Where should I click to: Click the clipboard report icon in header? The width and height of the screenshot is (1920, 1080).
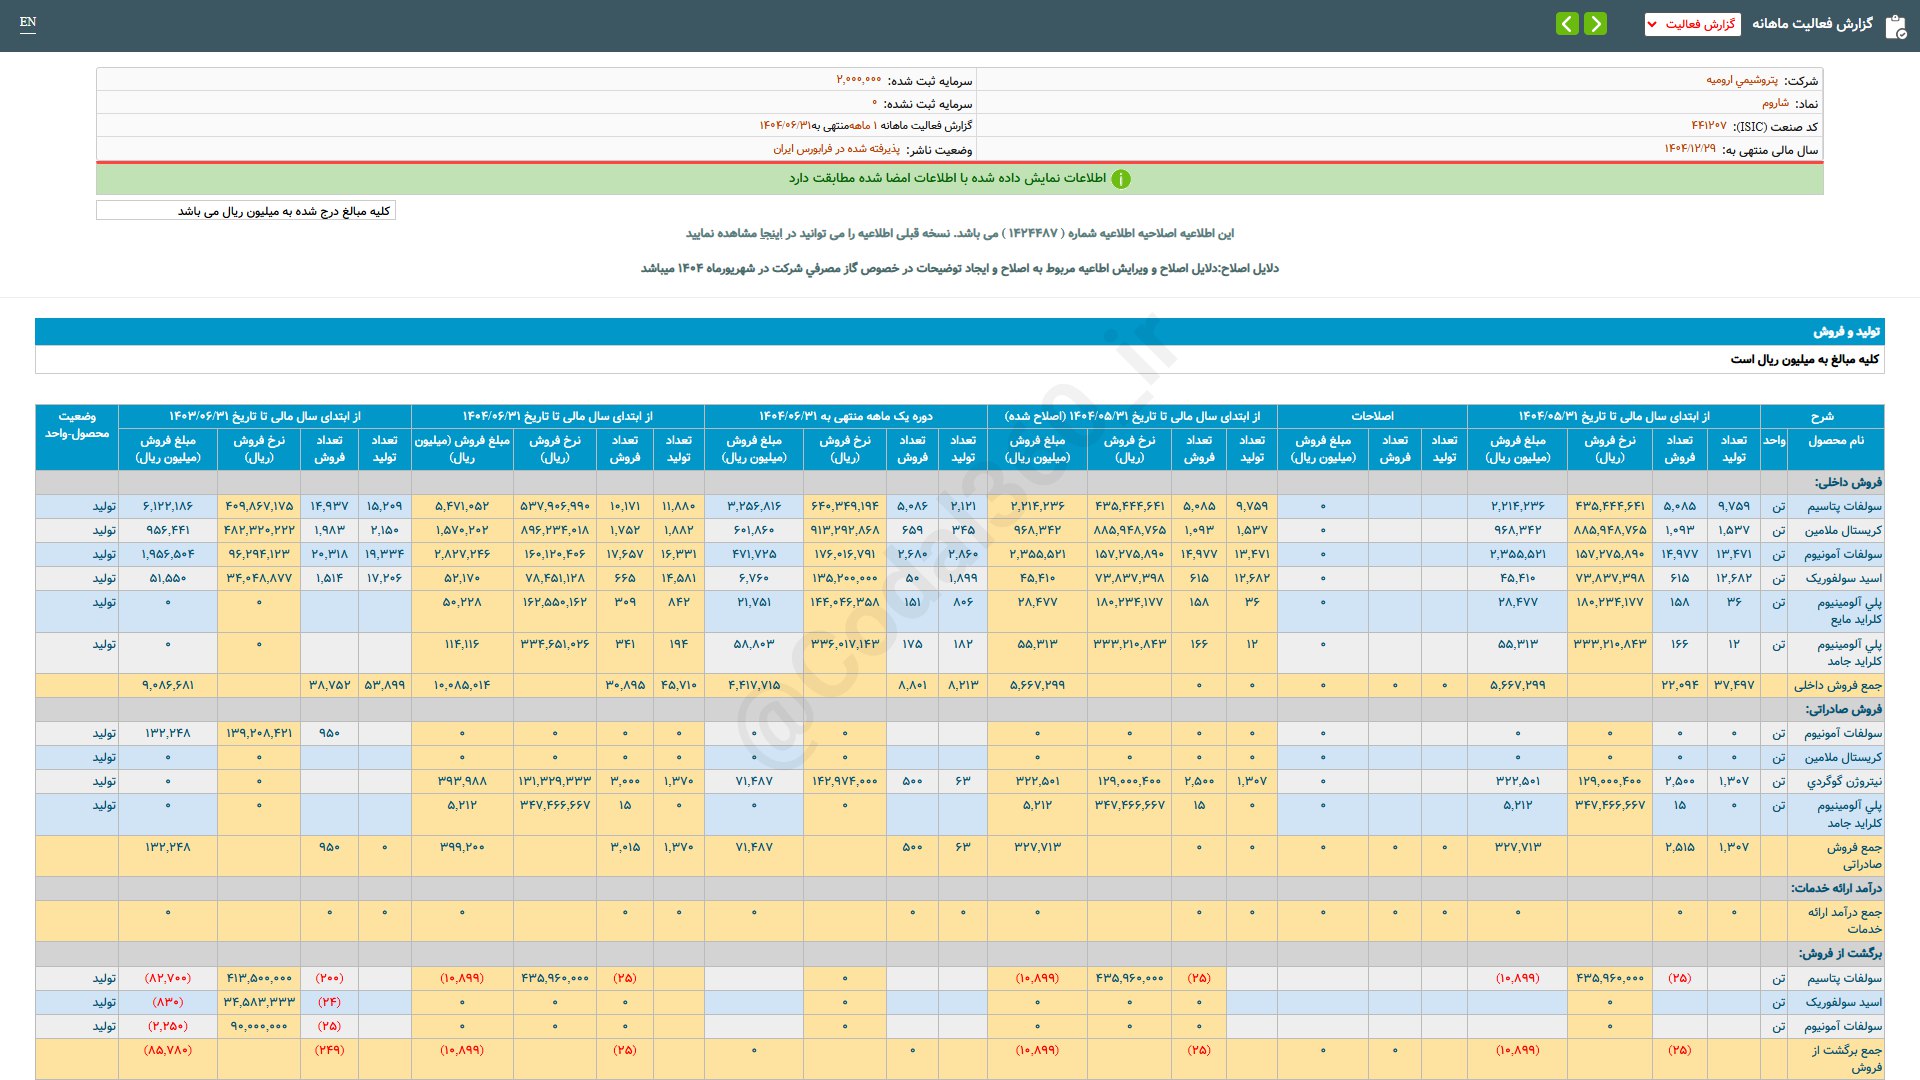click(1895, 26)
